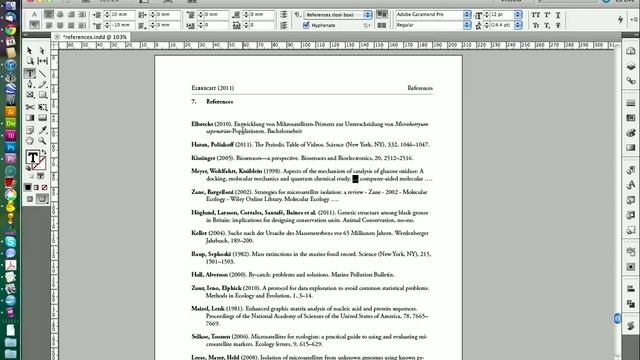This screenshot has width=640, height=360.
Task: Open the Gradient panel icon
Action: pyautogui.click(x=631, y=148)
